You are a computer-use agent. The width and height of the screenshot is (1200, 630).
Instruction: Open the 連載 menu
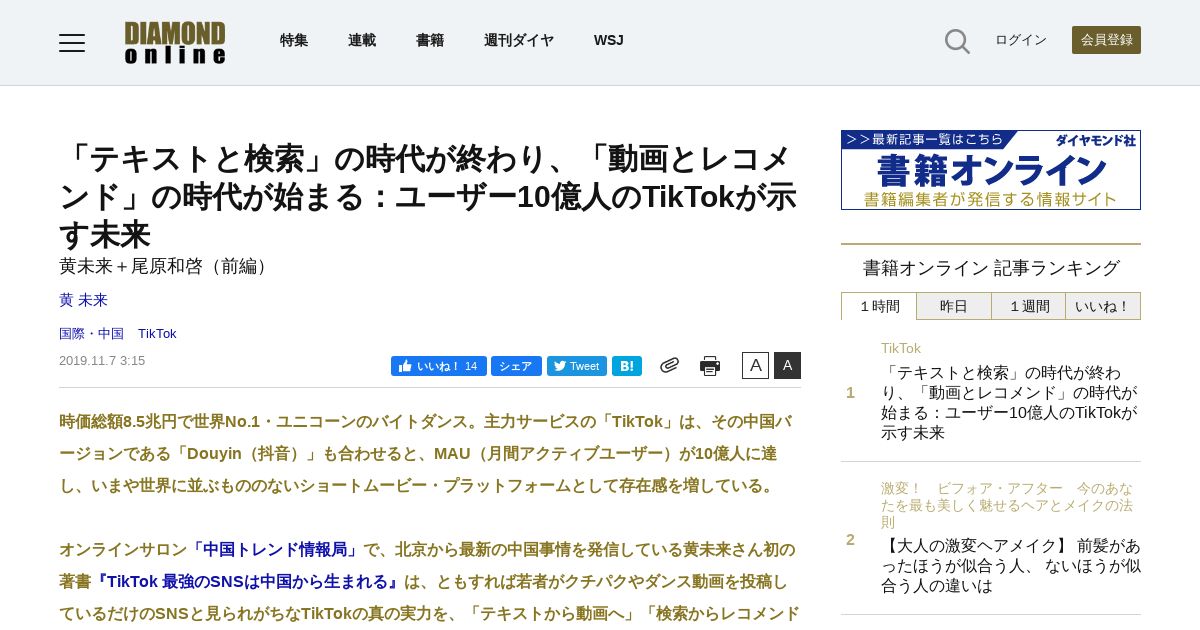coord(362,40)
